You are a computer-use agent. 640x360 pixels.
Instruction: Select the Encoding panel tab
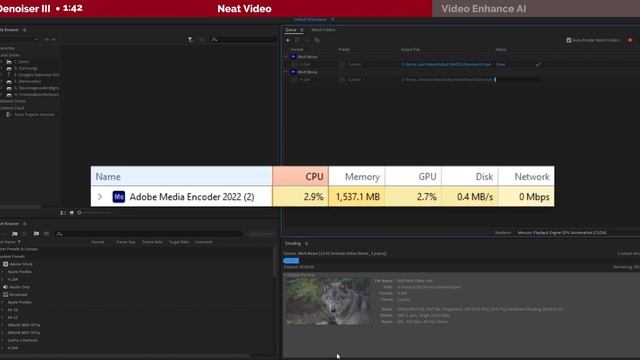(x=293, y=244)
